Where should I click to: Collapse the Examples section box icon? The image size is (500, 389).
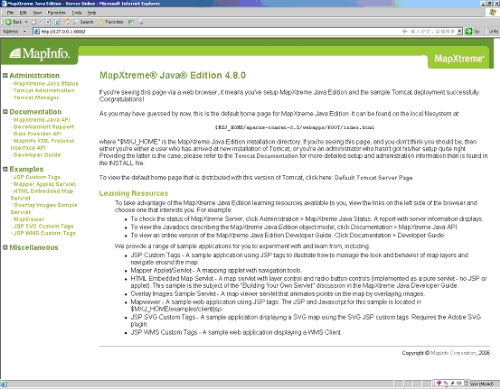(5, 169)
